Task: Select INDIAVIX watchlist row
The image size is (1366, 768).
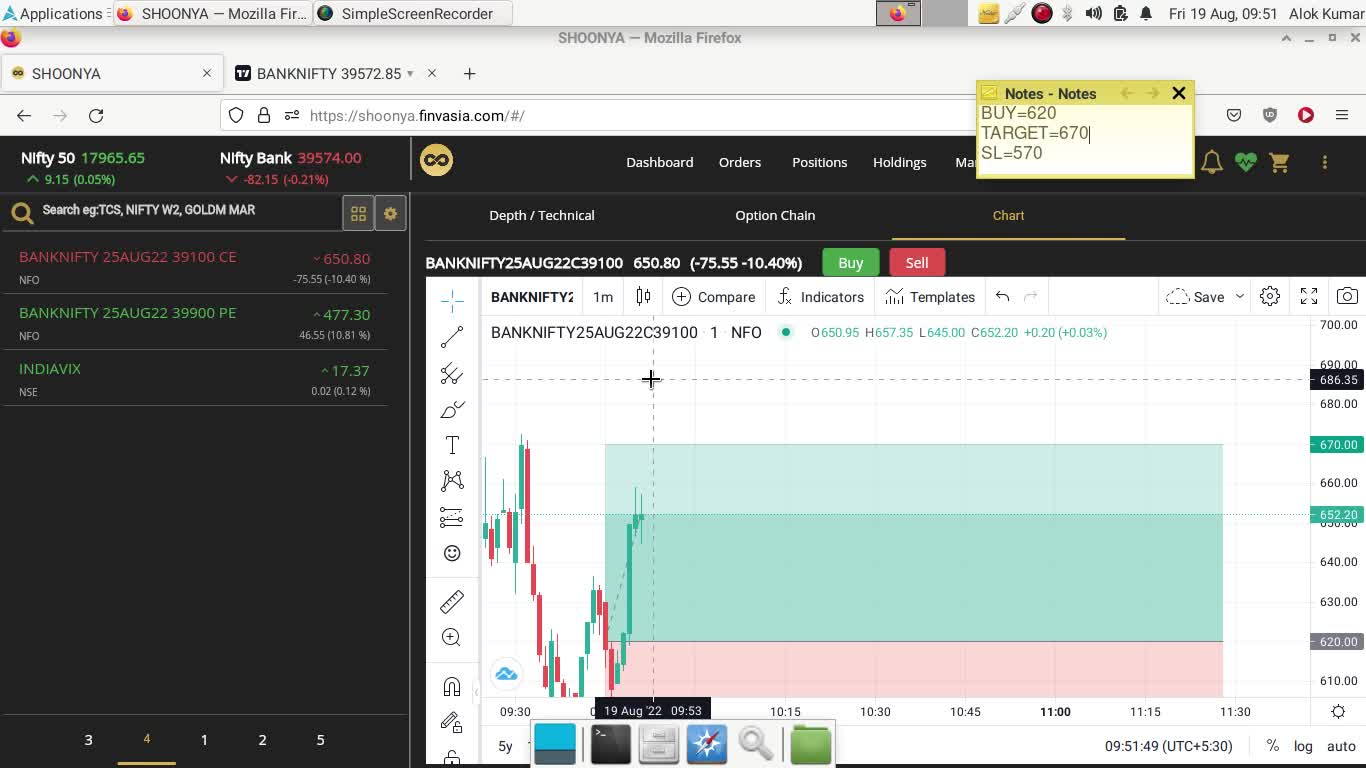Action: pyautogui.click(x=195, y=379)
